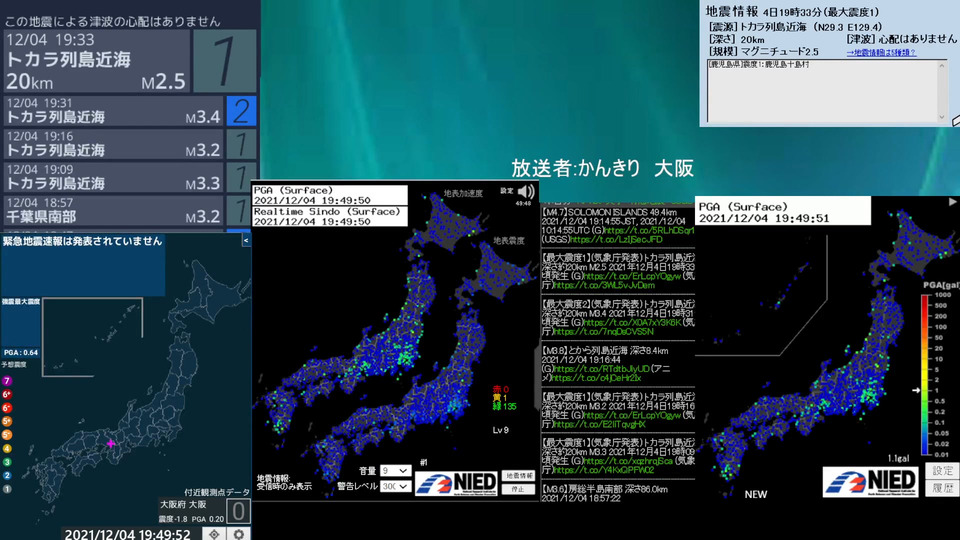The image size is (960, 540).
Task: Click the PGA color scale bar
Action: coord(926,375)
